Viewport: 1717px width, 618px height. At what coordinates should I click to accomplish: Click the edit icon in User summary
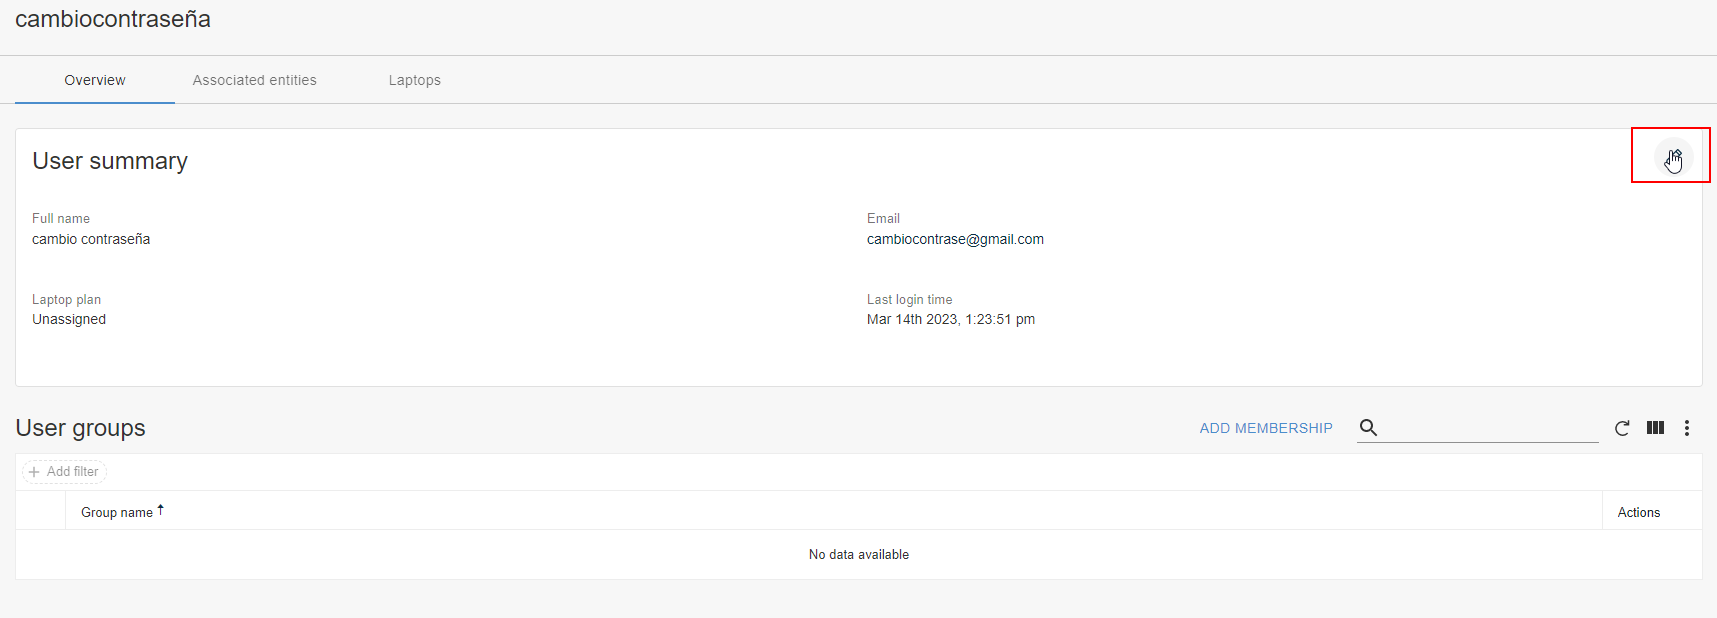coord(1673,157)
